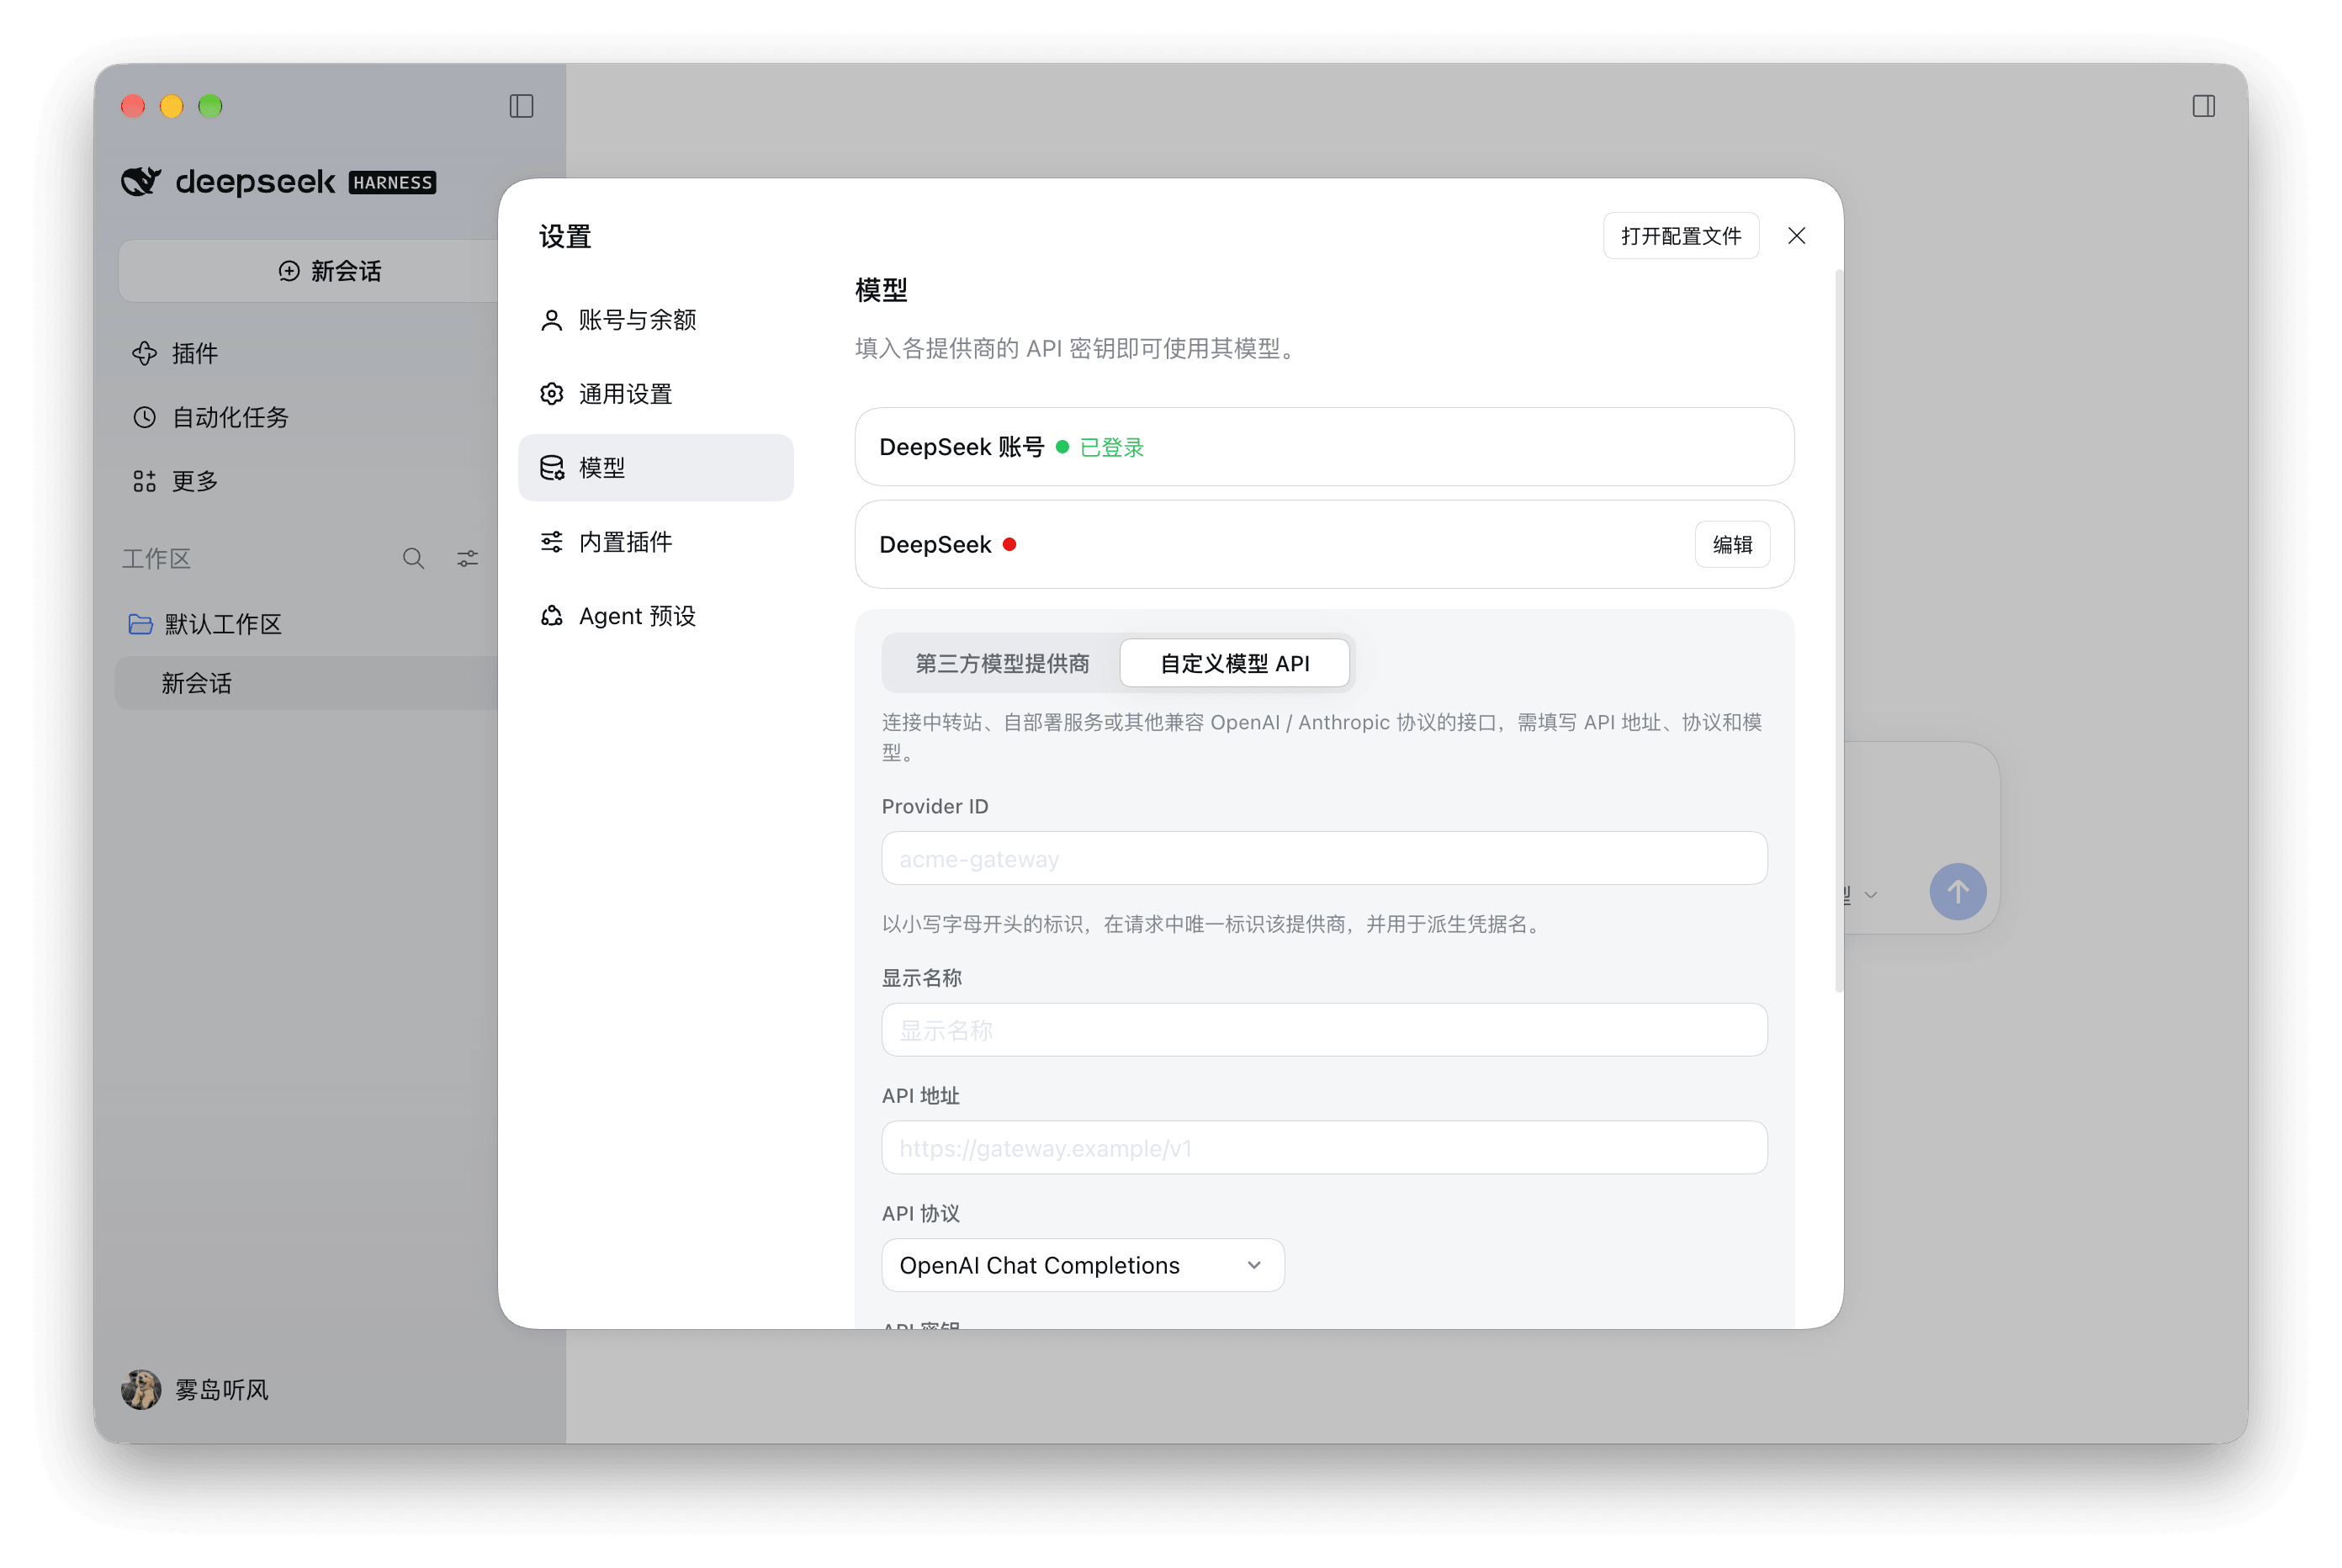This screenshot has width=2342, height=1568.
Task: Click the HARNESS badge
Action: point(392,182)
